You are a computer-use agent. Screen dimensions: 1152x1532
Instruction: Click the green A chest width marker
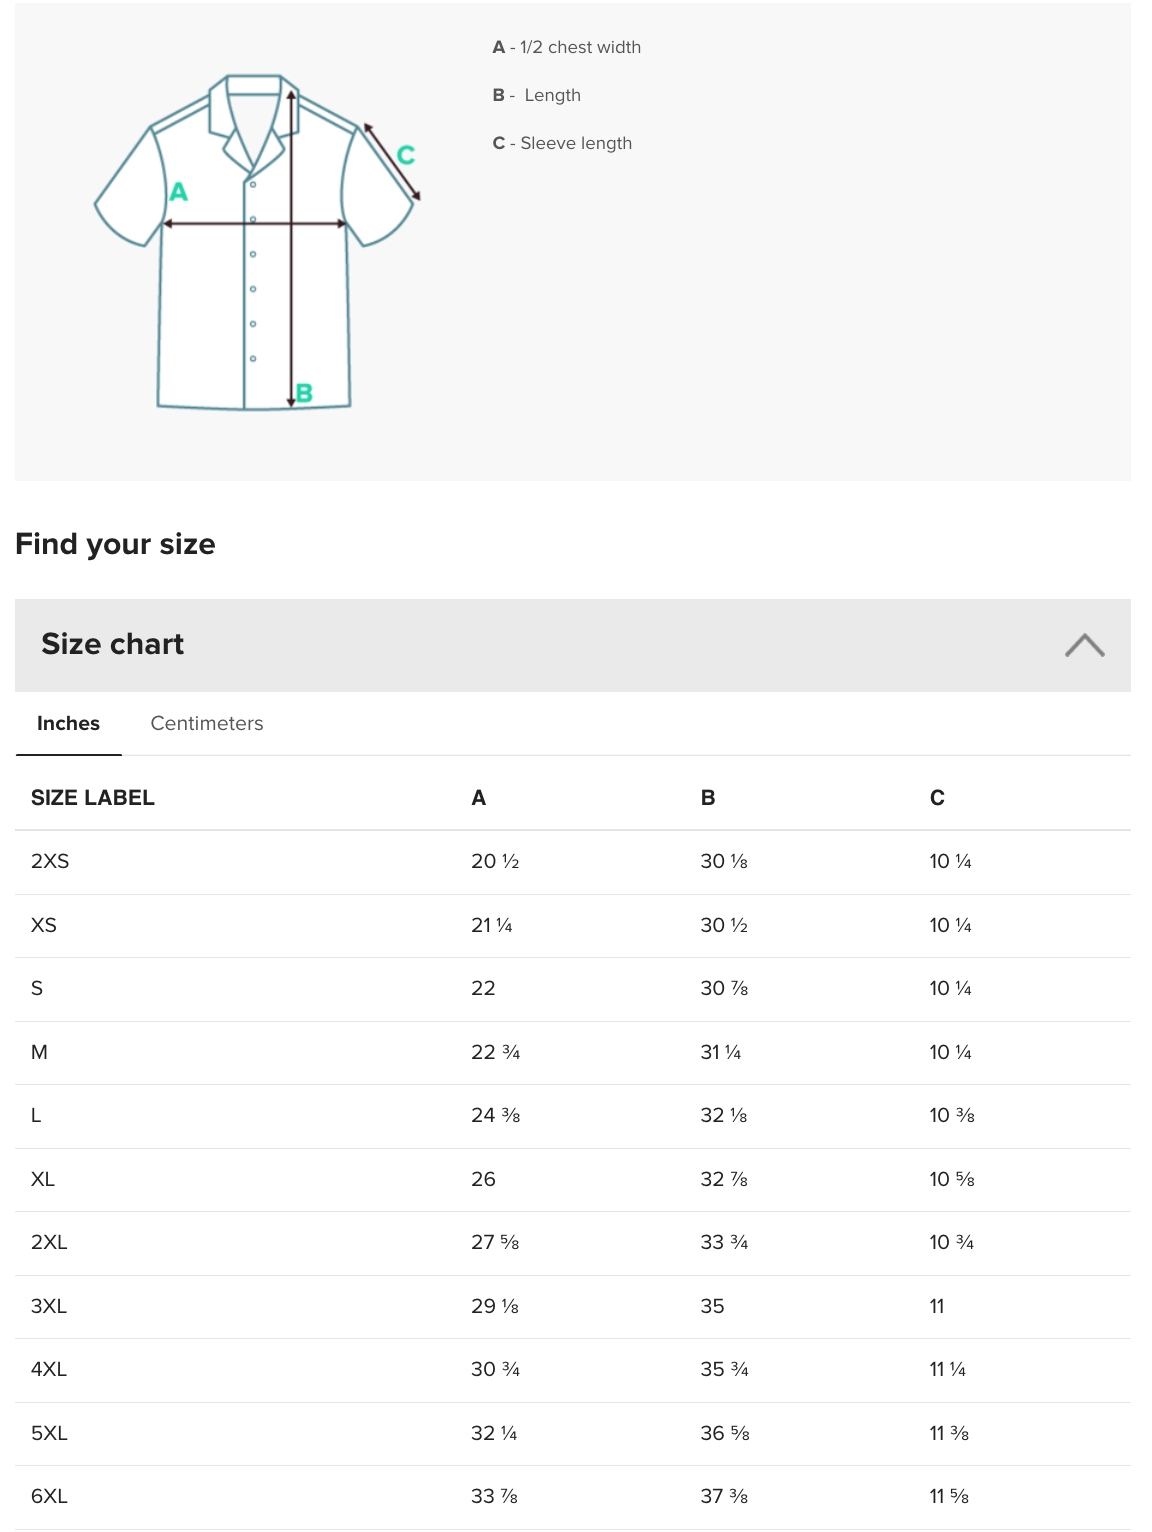click(x=179, y=191)
